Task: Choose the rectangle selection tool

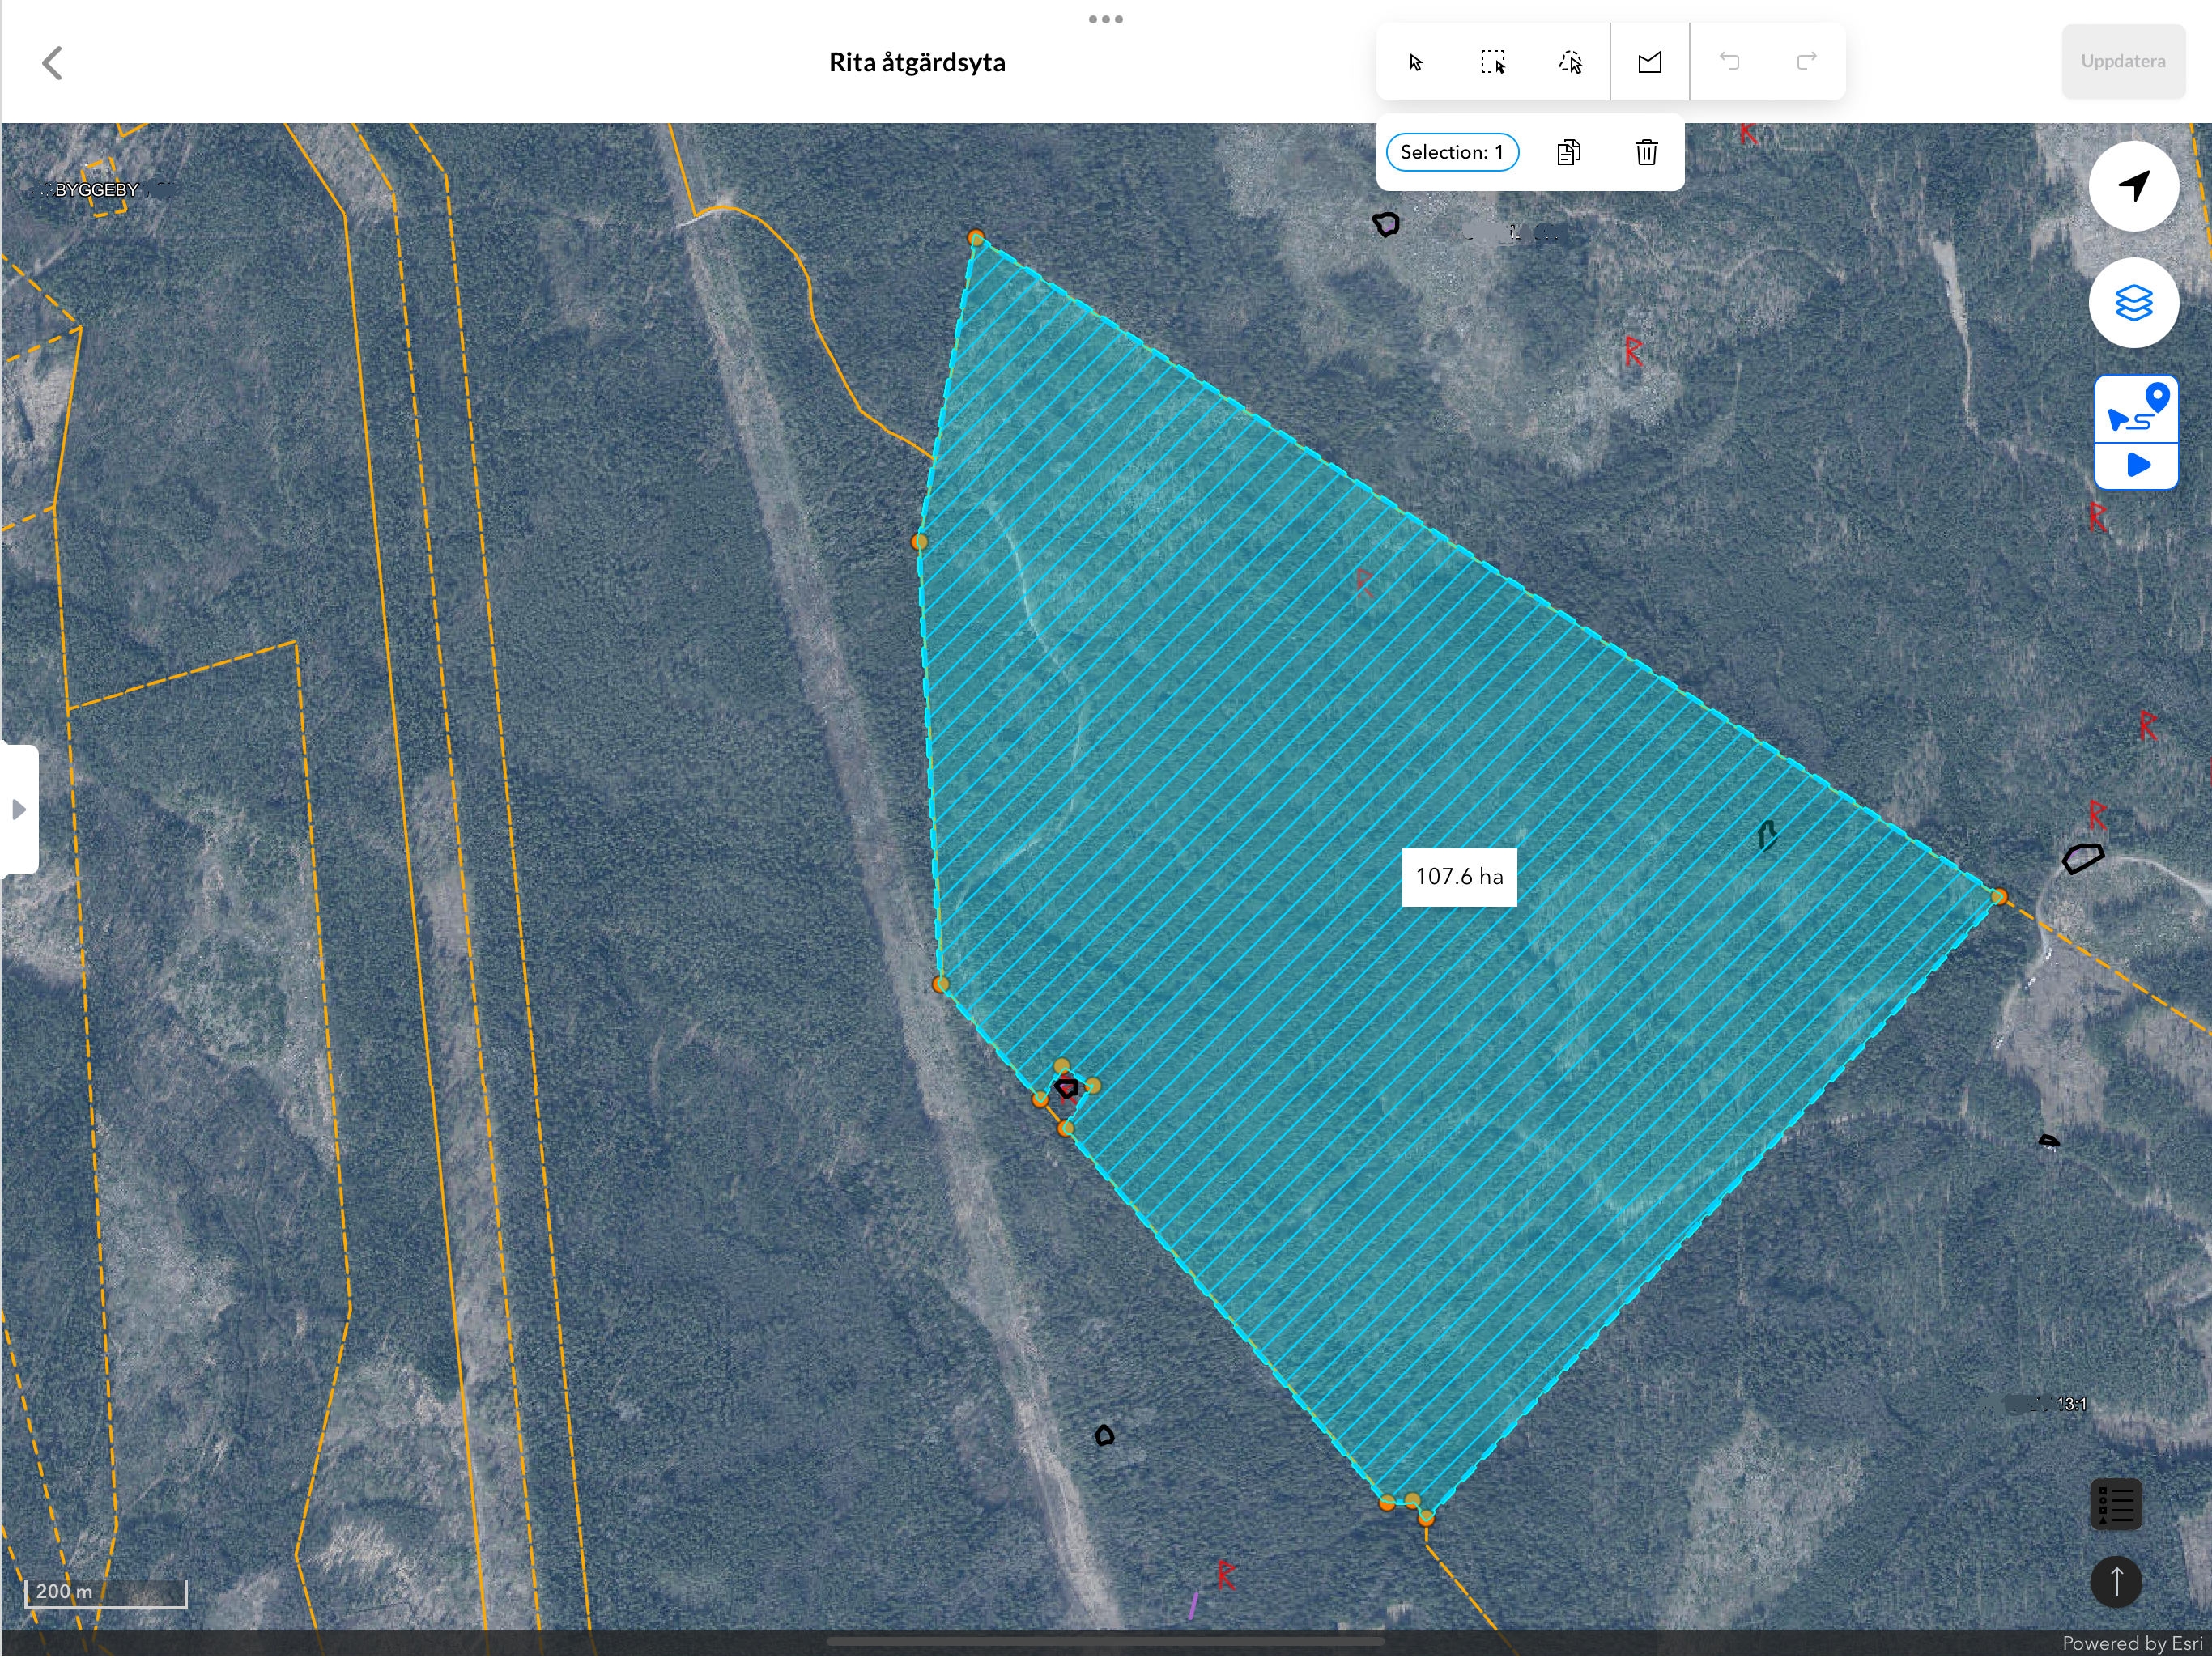Action: click(x=1492, y=63)
